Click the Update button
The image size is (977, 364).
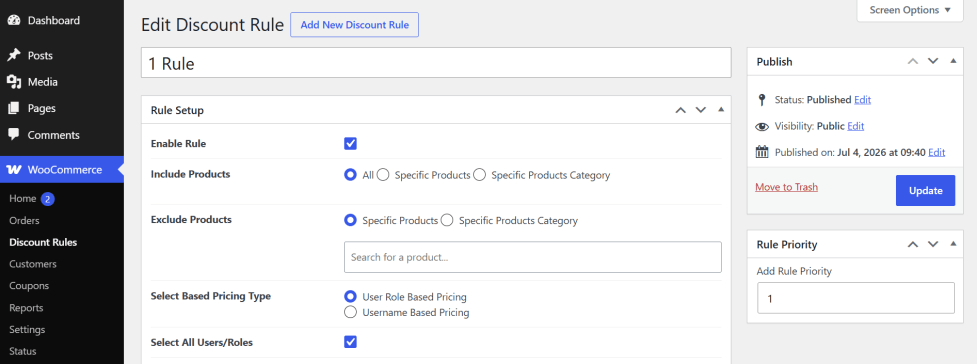[925, 191]
